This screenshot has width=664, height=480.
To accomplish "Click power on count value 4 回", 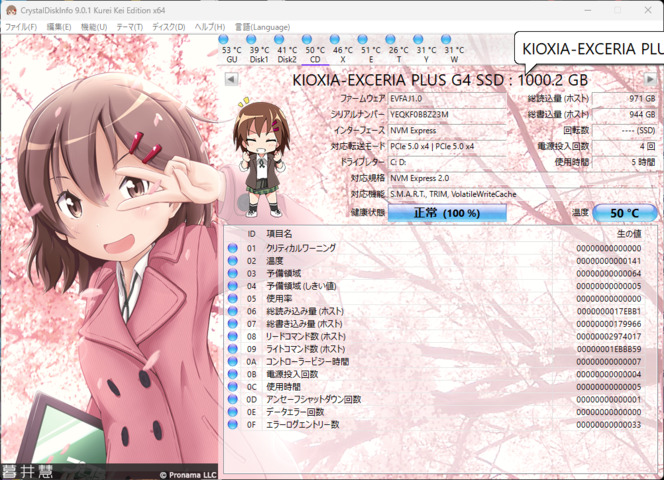I will coord(625,146).
